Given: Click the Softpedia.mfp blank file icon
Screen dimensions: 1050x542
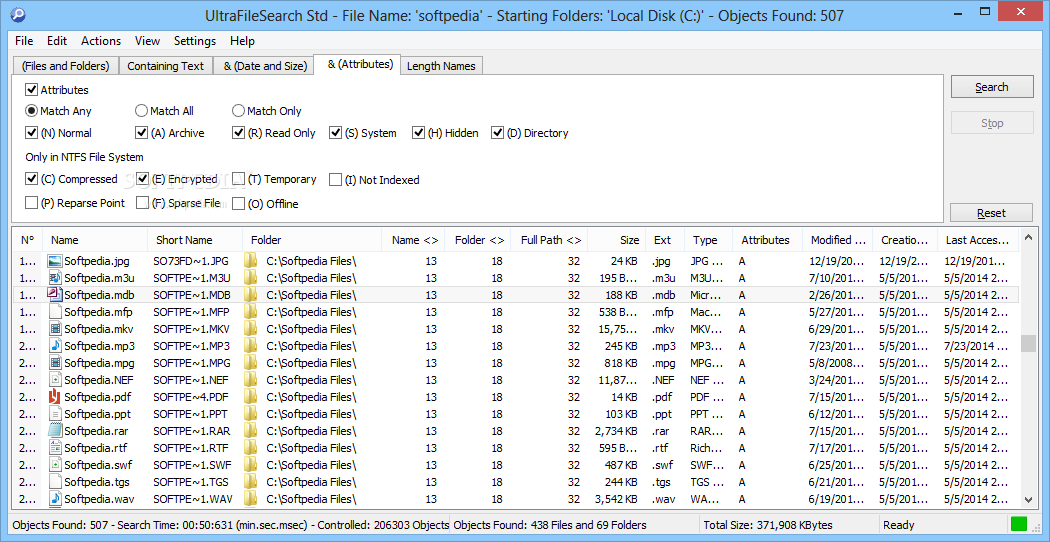Looking at the screenshot, I should [55, 312].
